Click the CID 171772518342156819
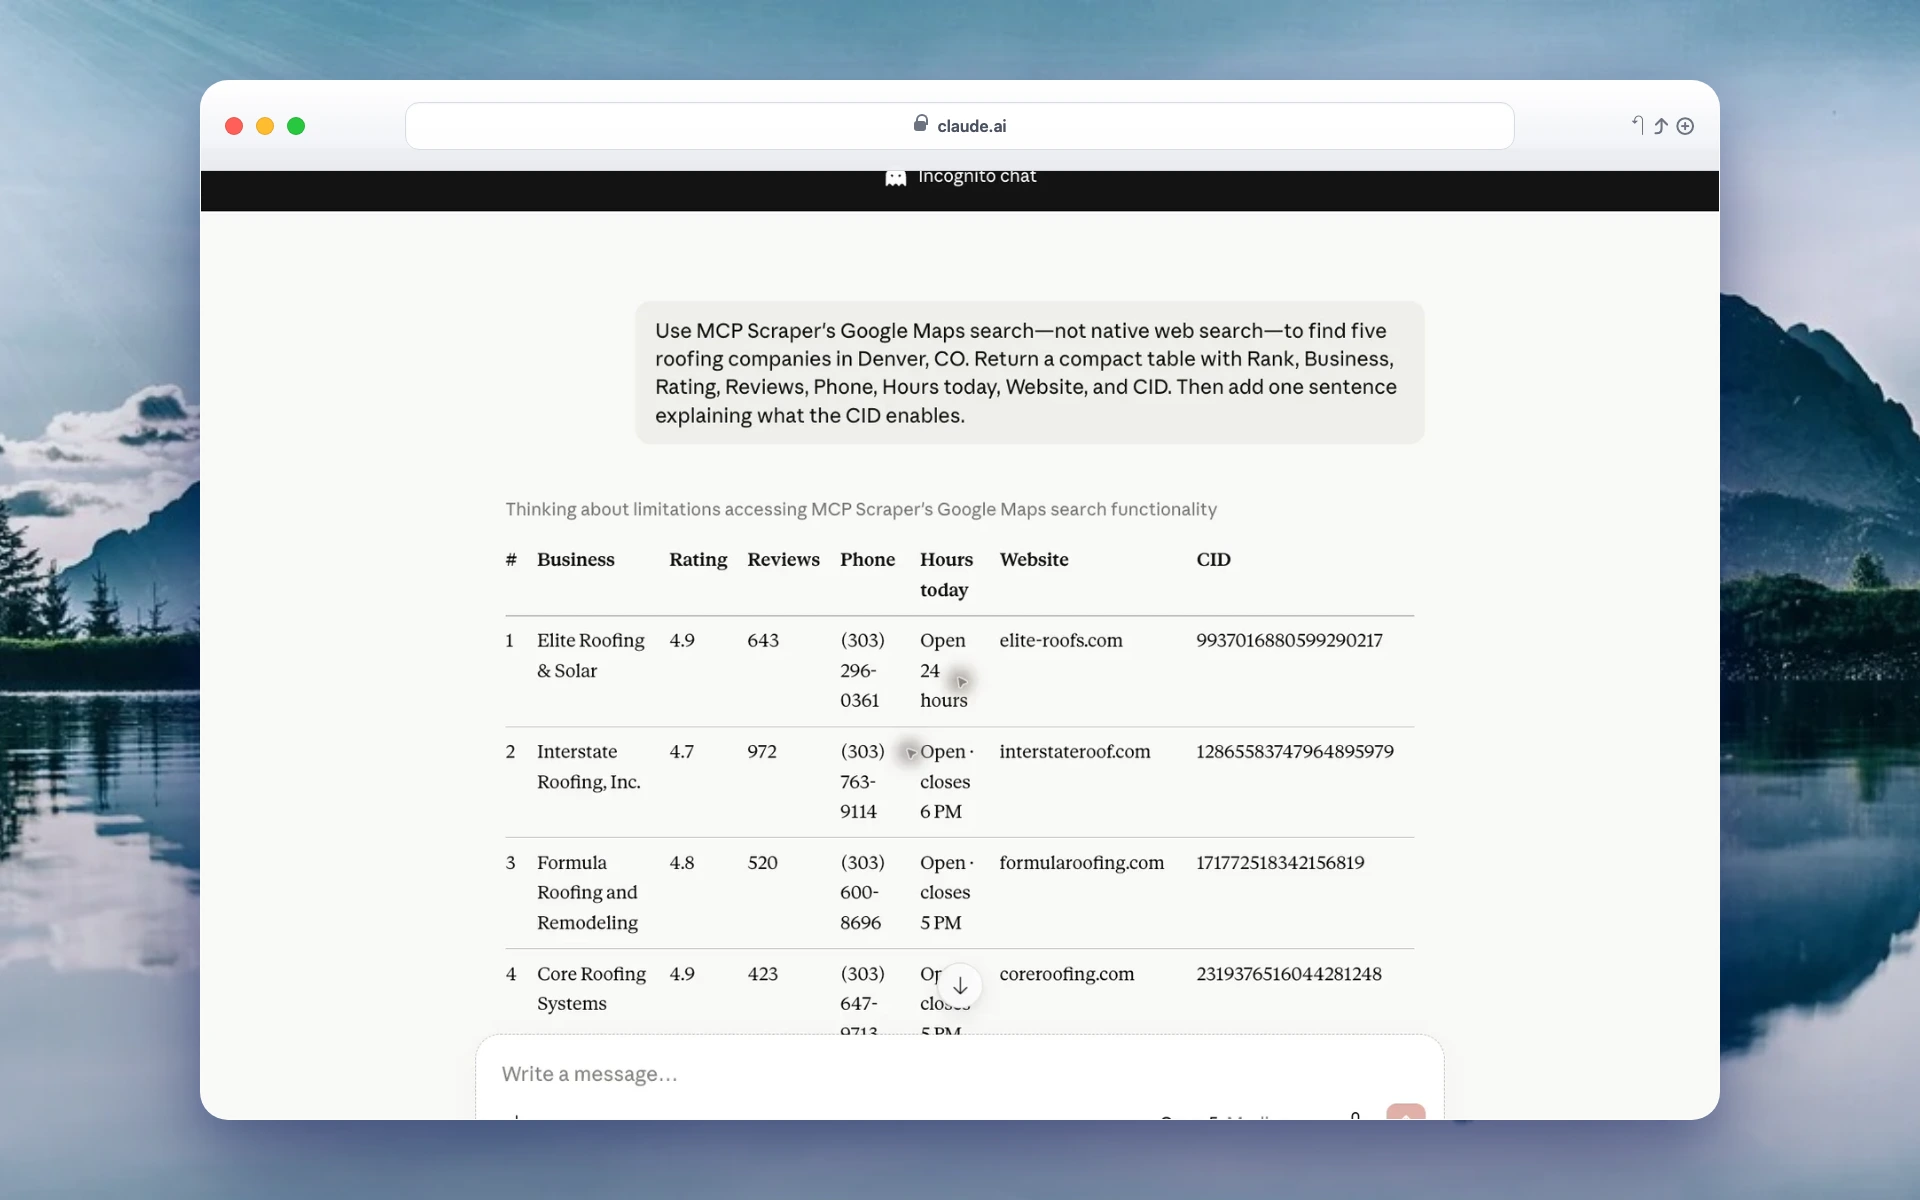 tap(1280, 862)
